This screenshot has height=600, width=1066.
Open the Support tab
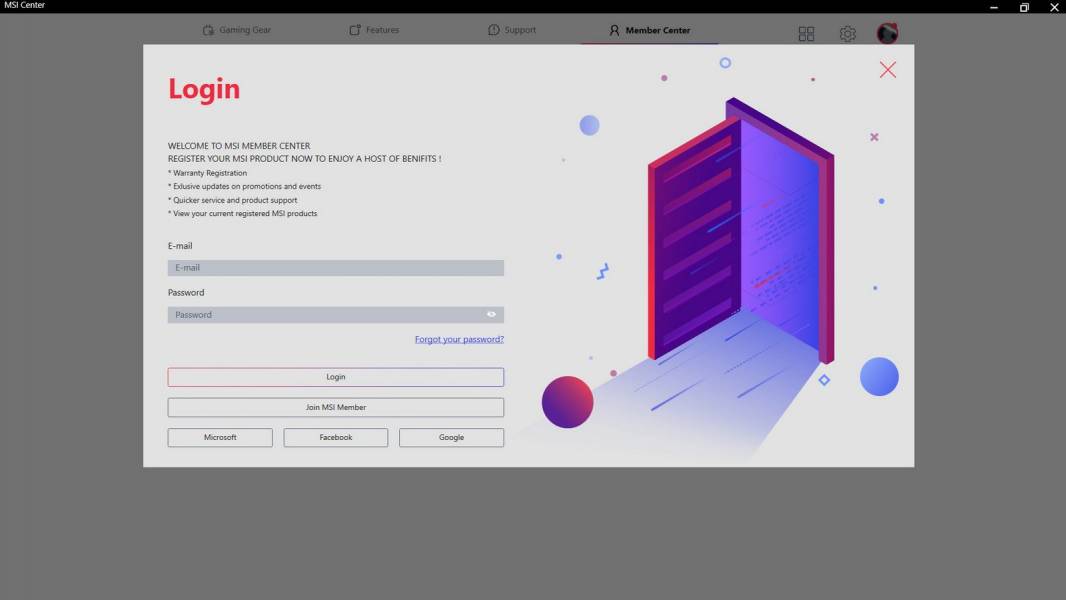[x=512, y=30]
